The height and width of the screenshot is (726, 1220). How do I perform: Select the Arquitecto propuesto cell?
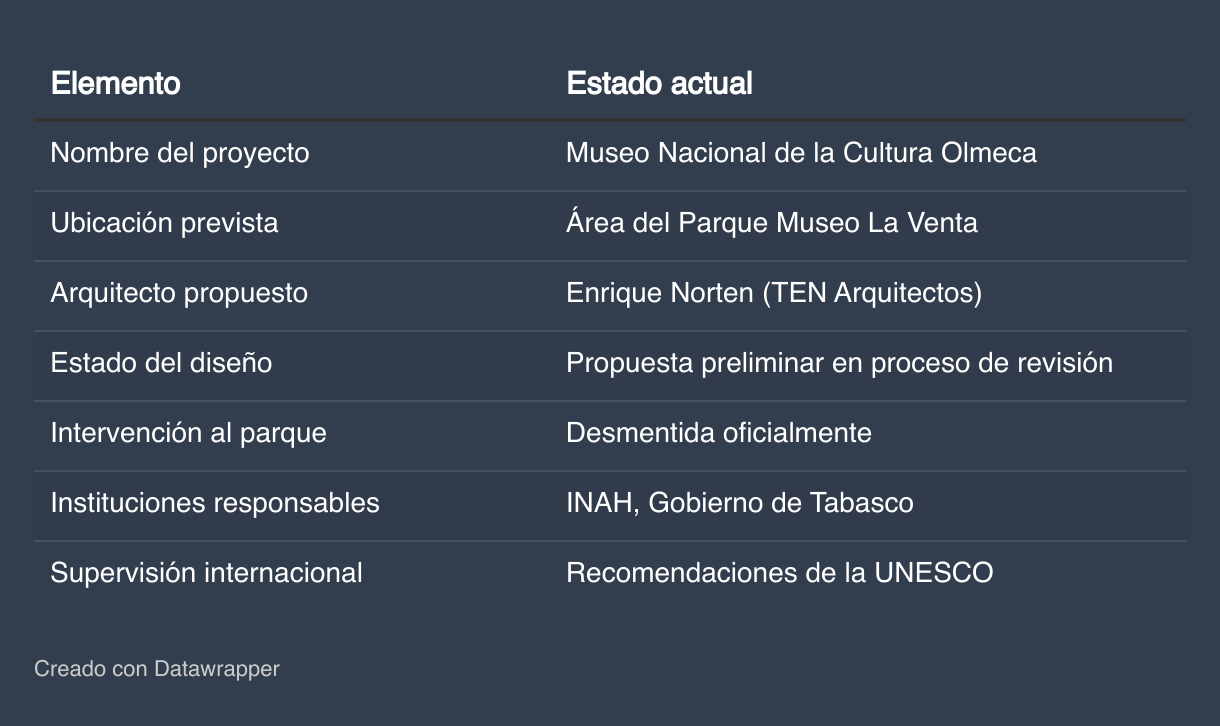pos(179,293)
